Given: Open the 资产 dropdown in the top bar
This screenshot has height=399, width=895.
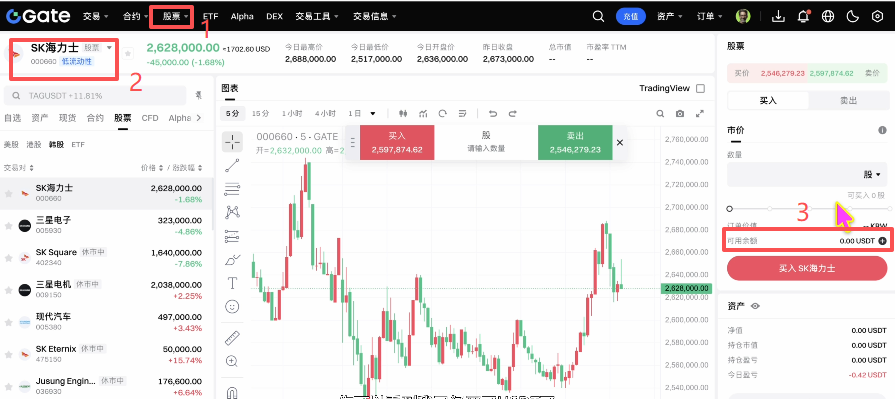Looking at the screenshot, I should (670, 17).
